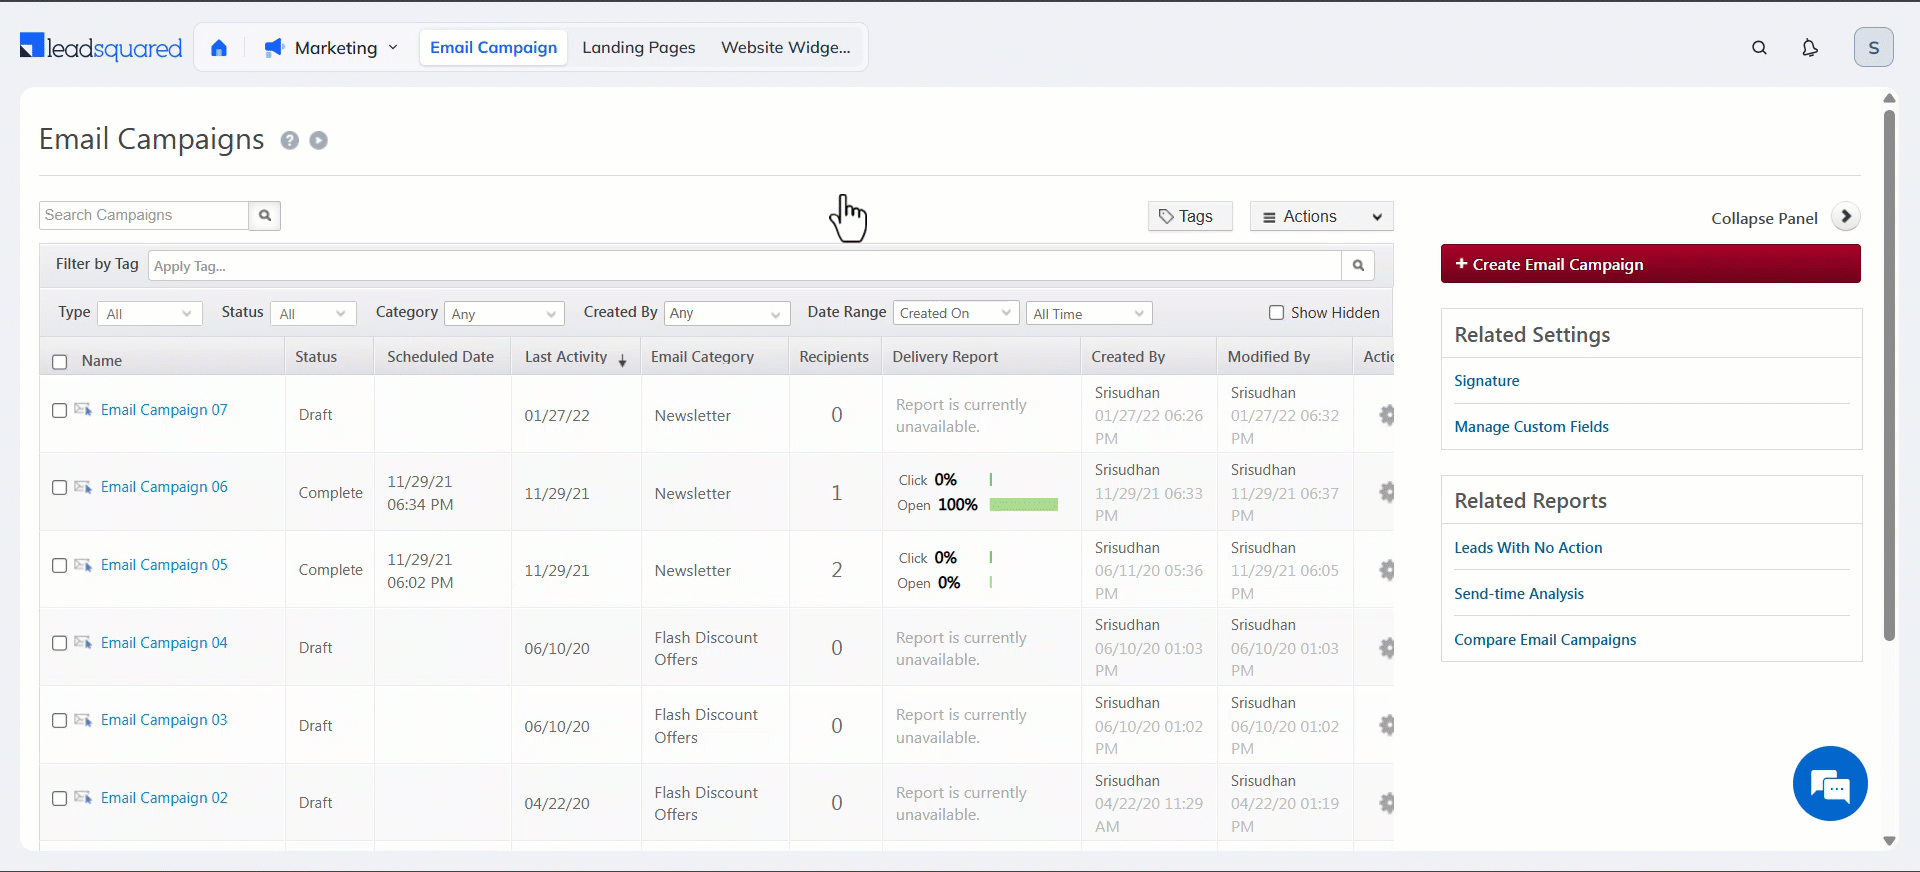Open the global search magnifier icon

1759,48
